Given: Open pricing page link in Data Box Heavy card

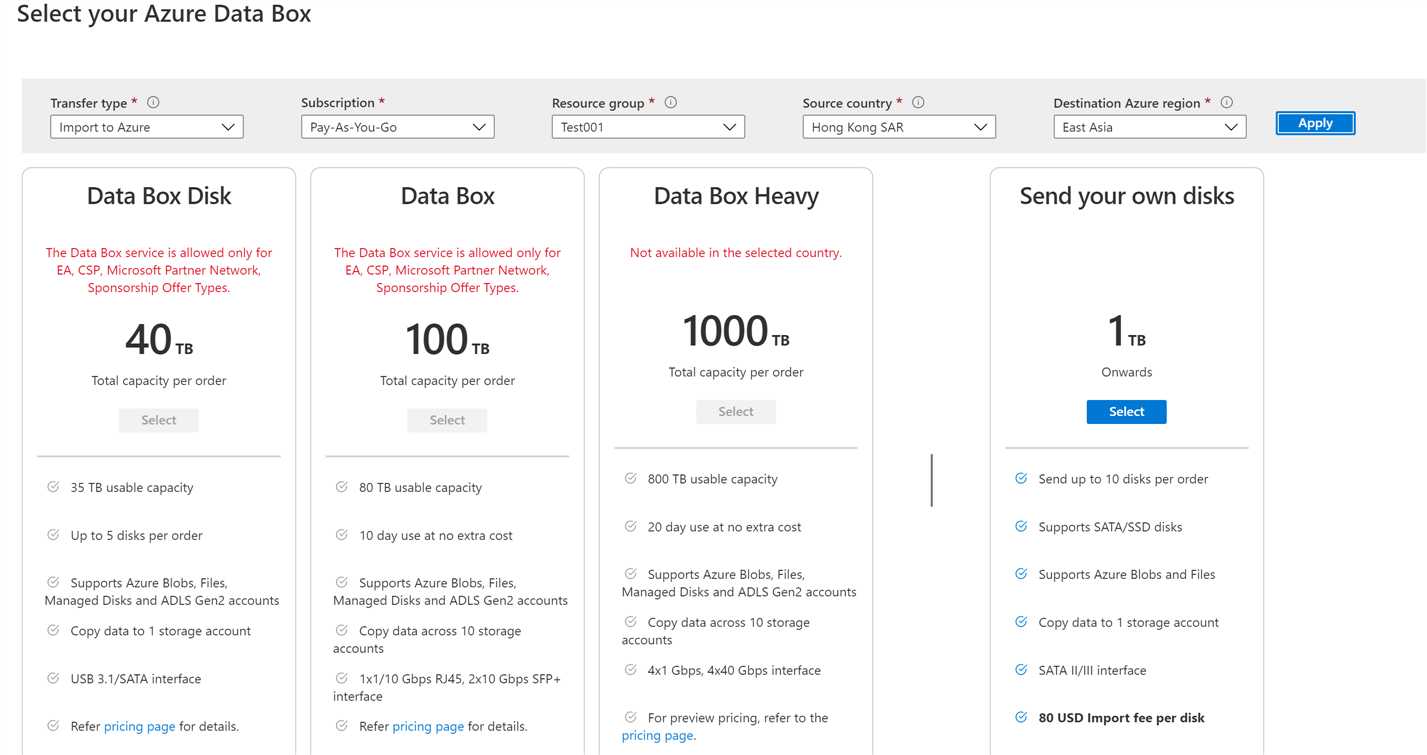Looking at the screenshot, I should 656,735.
